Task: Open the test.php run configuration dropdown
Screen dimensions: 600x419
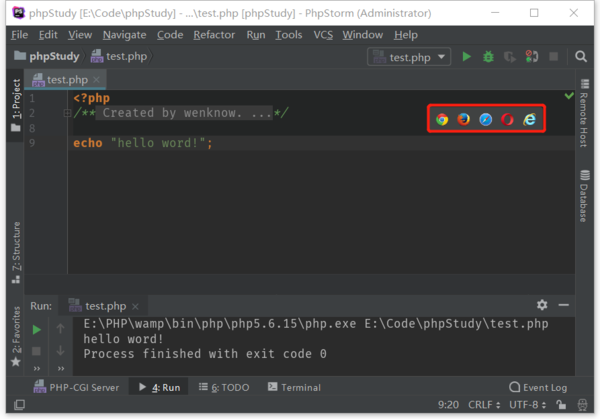Action: click(408, 57)
